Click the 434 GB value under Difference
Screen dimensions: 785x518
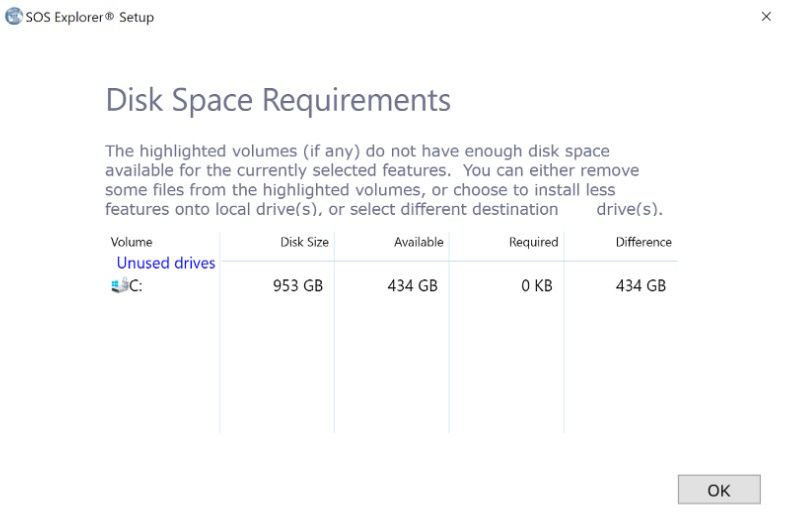[x=641, y=286]
